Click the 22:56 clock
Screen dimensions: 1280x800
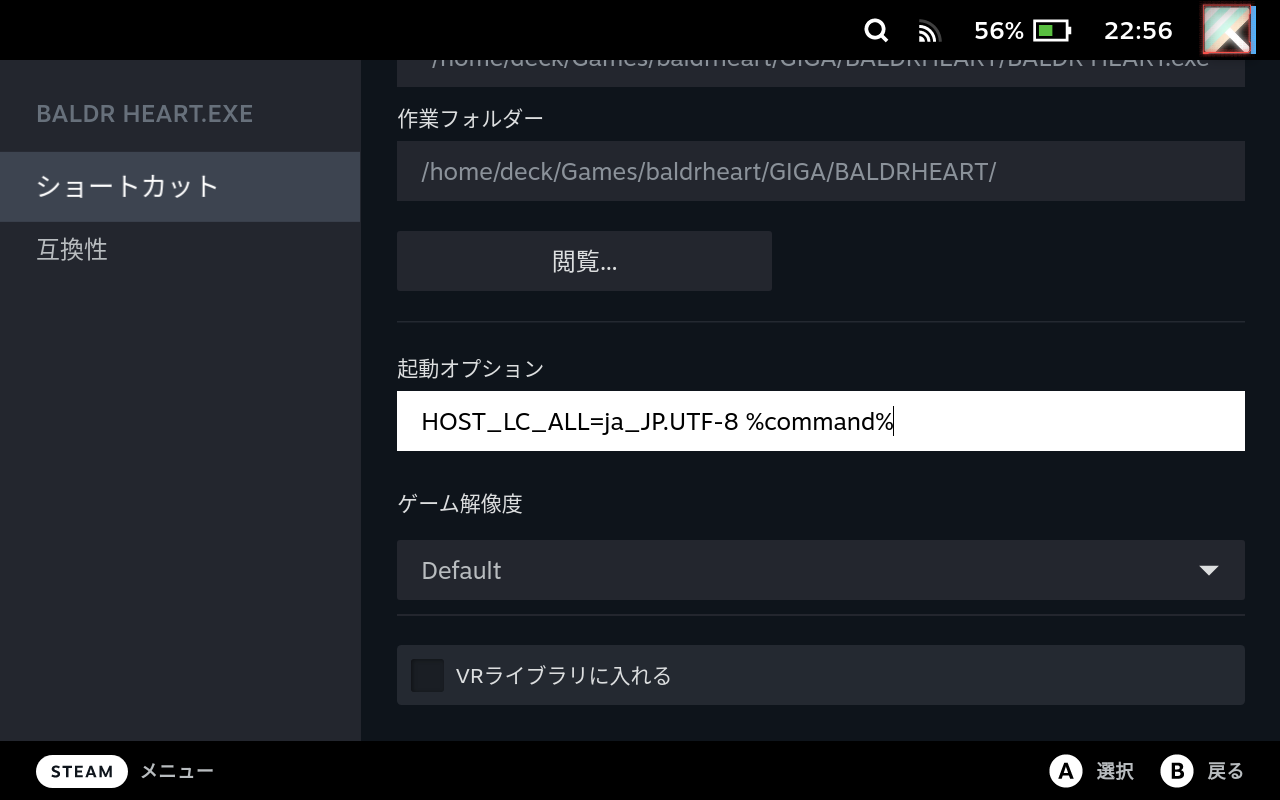tap(1138, 31)
